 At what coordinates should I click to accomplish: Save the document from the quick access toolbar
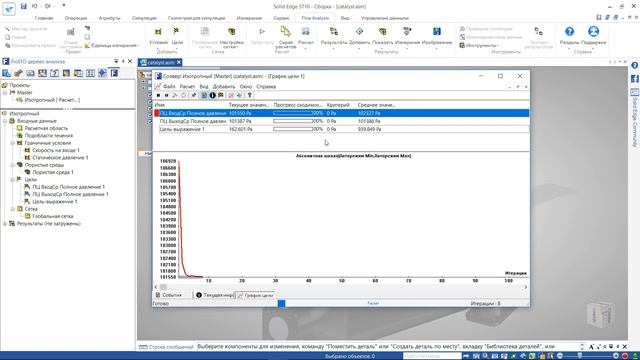point(24,6)
